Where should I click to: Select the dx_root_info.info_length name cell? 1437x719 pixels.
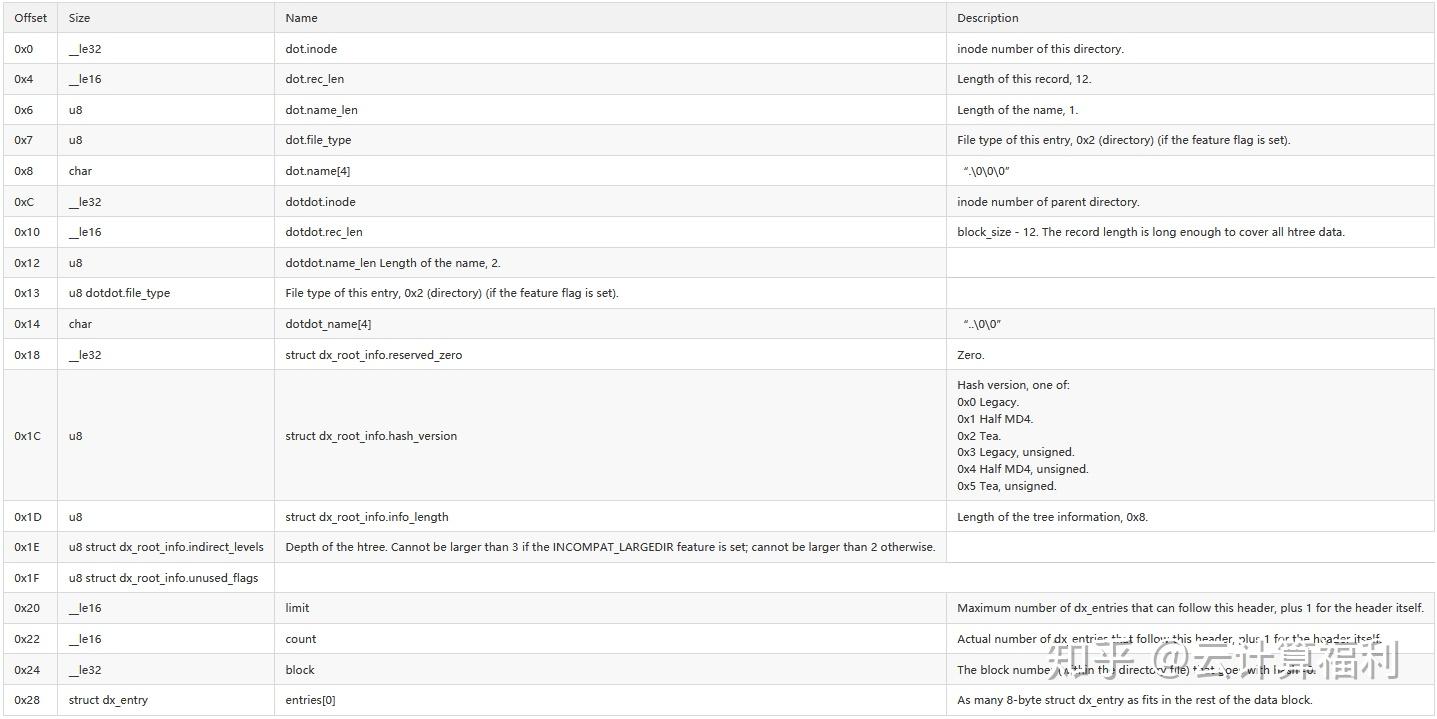(x=366, y=517)
